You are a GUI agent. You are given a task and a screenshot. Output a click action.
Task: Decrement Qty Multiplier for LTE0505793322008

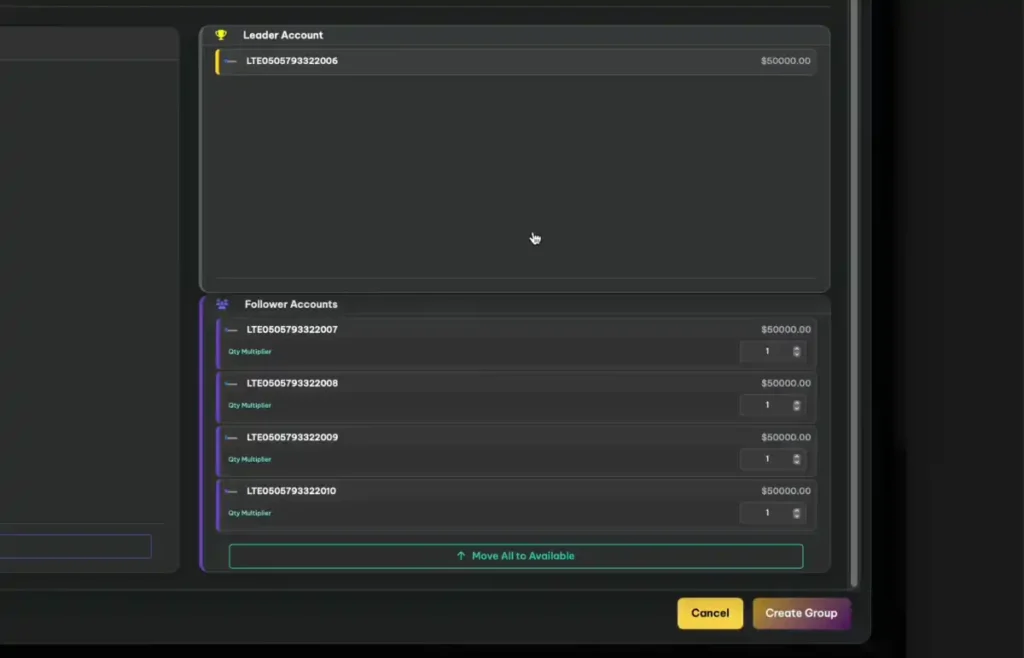pyautogui.click(x=797, y=408)
